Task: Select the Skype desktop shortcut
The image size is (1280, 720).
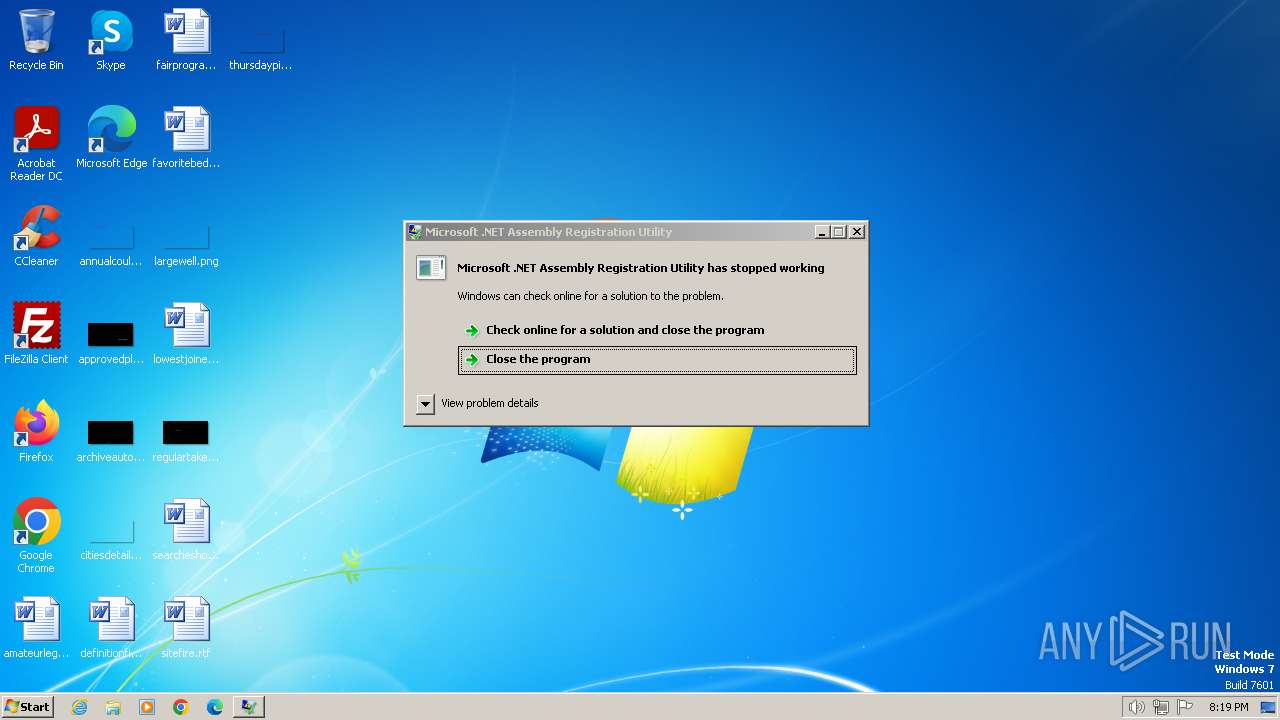Action: (x=111, y=40)
